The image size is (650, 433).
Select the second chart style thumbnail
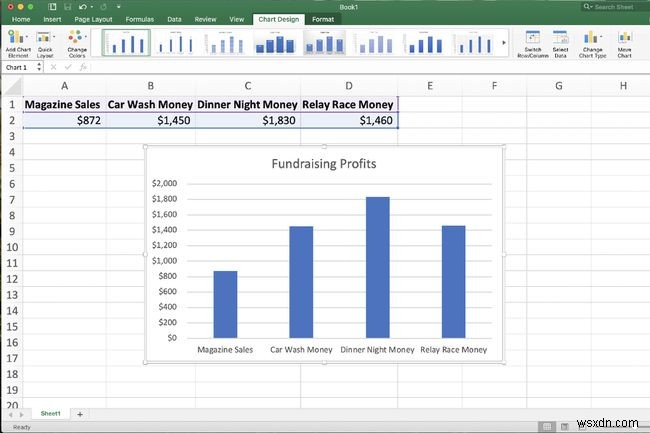coord(176,43)
